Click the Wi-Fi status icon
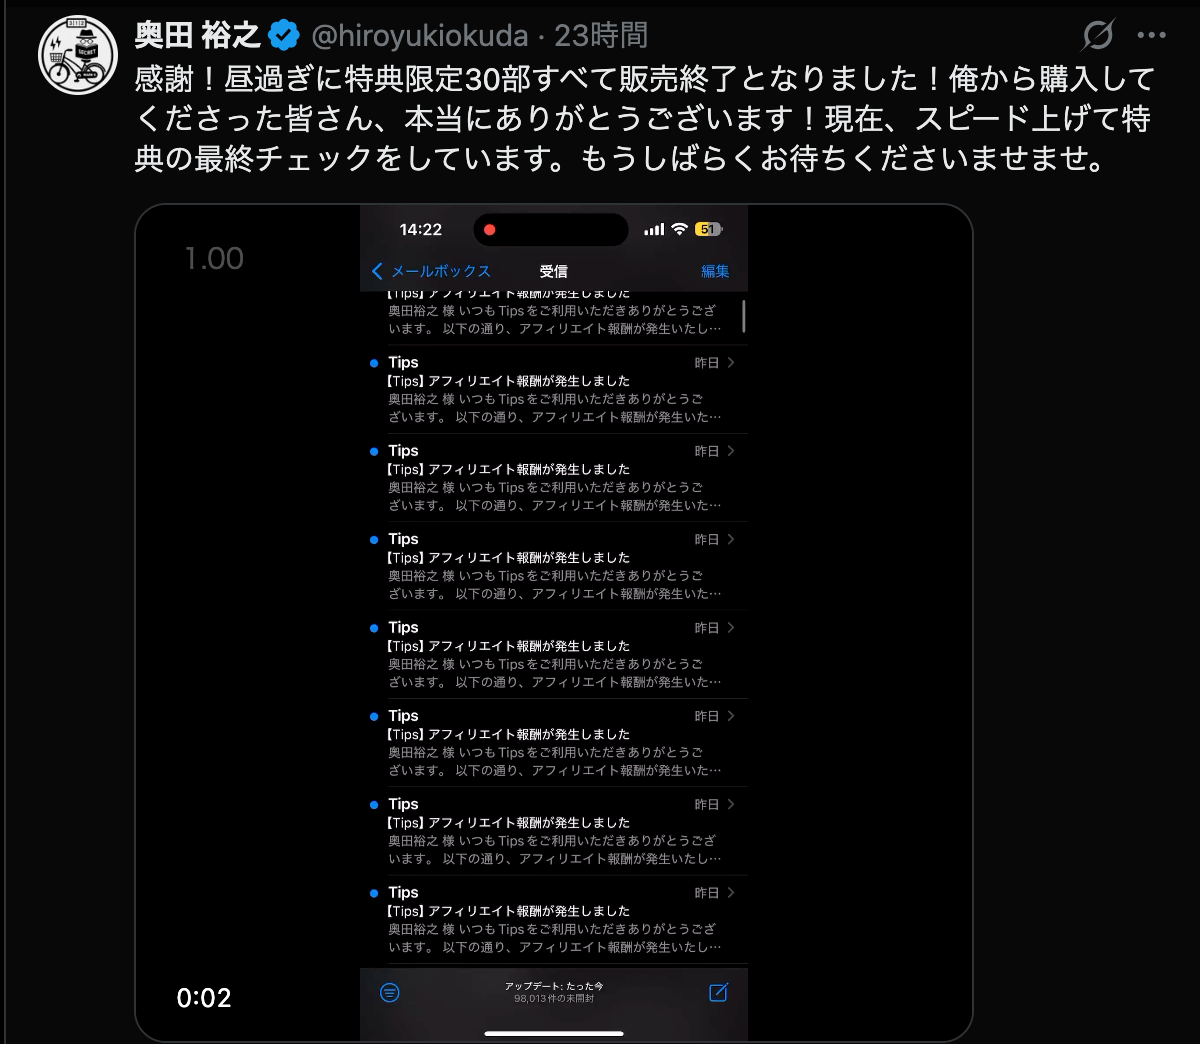 coord(679,229)
